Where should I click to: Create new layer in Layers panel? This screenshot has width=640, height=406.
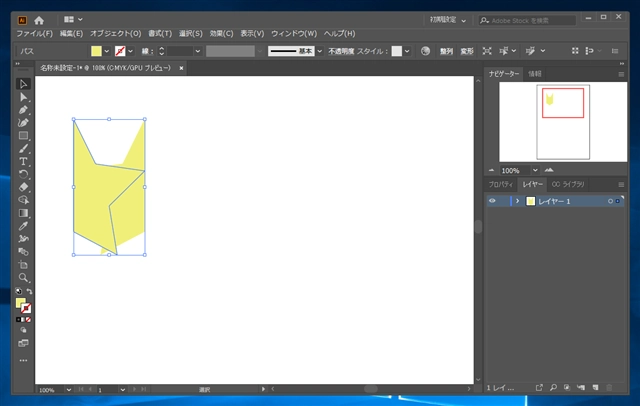click(x=596, y=388)
